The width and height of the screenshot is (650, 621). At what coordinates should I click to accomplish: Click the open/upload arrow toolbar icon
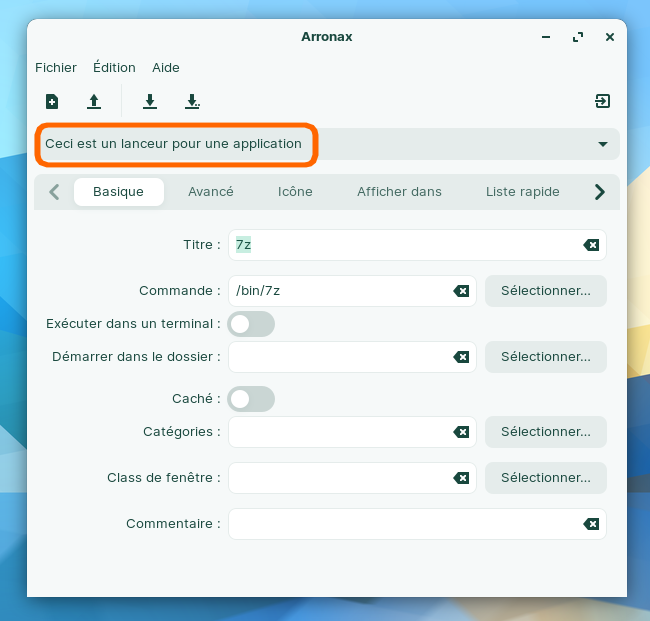94,101
